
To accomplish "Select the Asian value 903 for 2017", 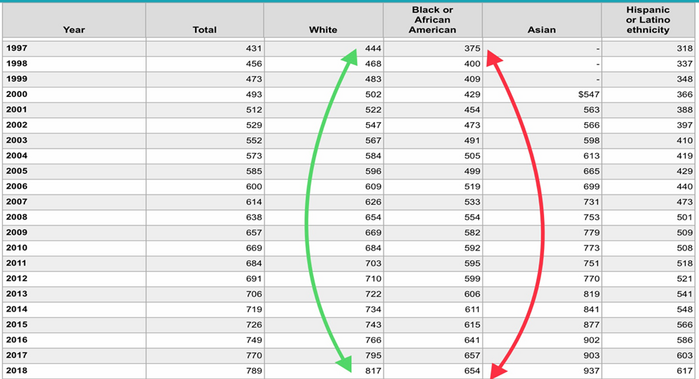I will (x=592, y=355).
